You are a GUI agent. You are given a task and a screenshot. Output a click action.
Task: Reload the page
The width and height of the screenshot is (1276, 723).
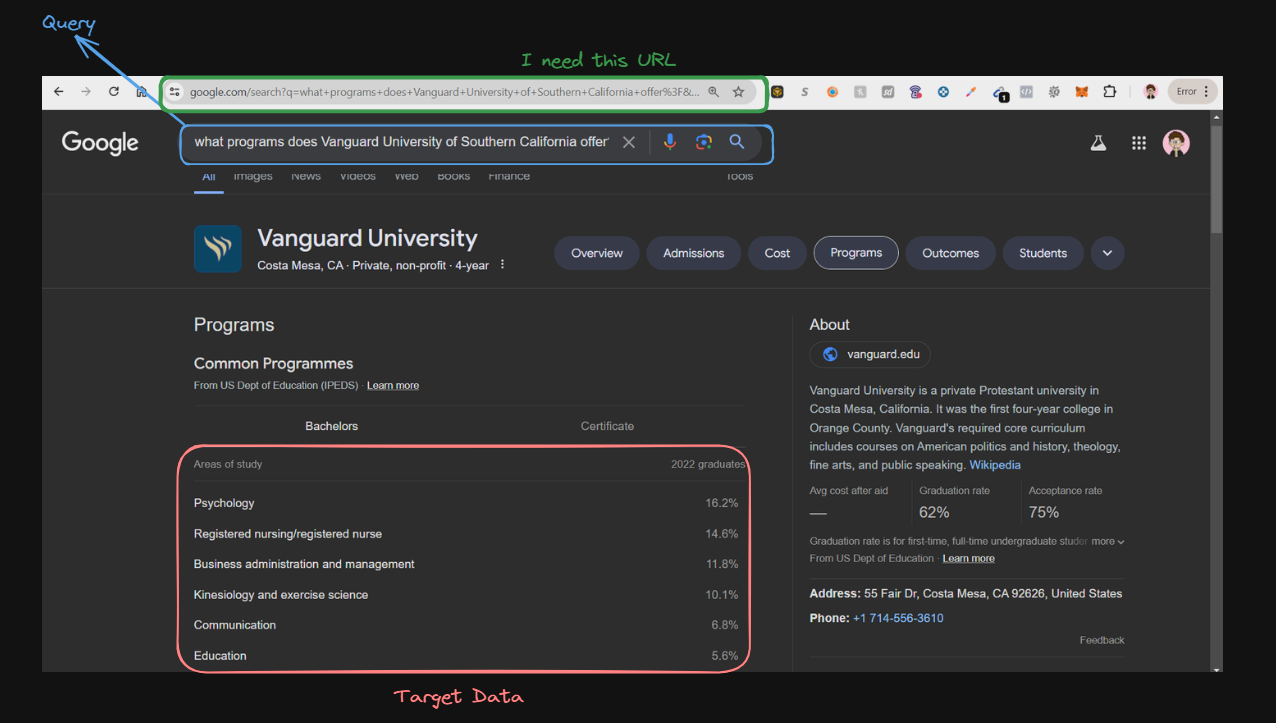coord(112,90)
